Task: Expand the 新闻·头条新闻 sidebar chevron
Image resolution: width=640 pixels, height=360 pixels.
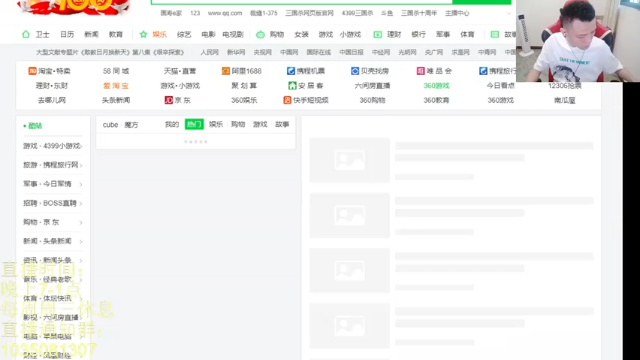Action: click(x=81, y=242)
